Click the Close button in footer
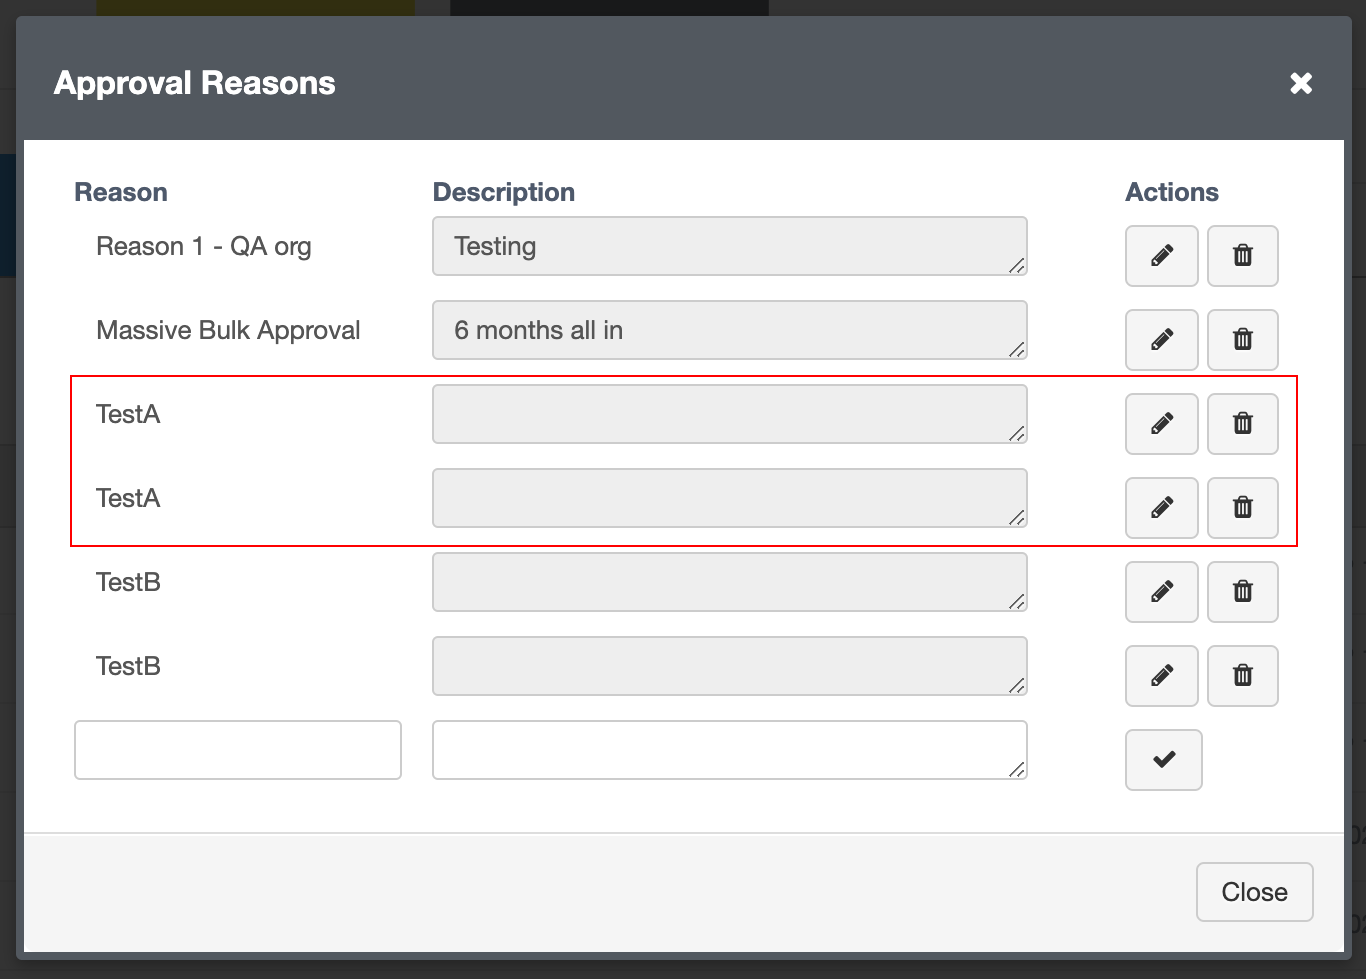Viewport: 1366px width, 979px height. pos(1254,892)
